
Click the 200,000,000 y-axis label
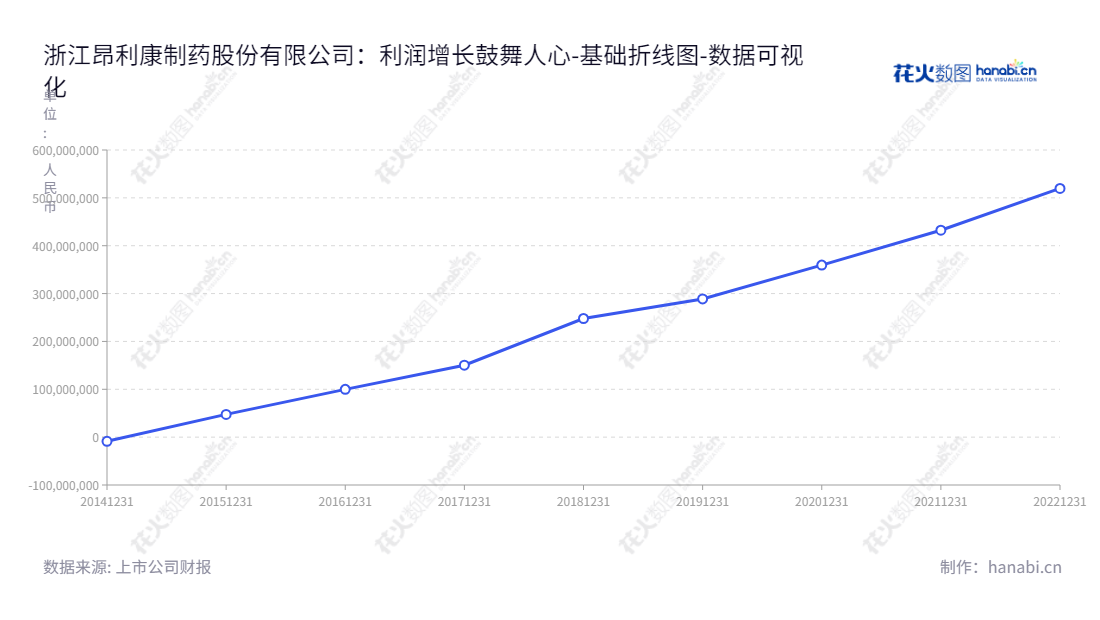pyautogui.click(x=65, y=342)
